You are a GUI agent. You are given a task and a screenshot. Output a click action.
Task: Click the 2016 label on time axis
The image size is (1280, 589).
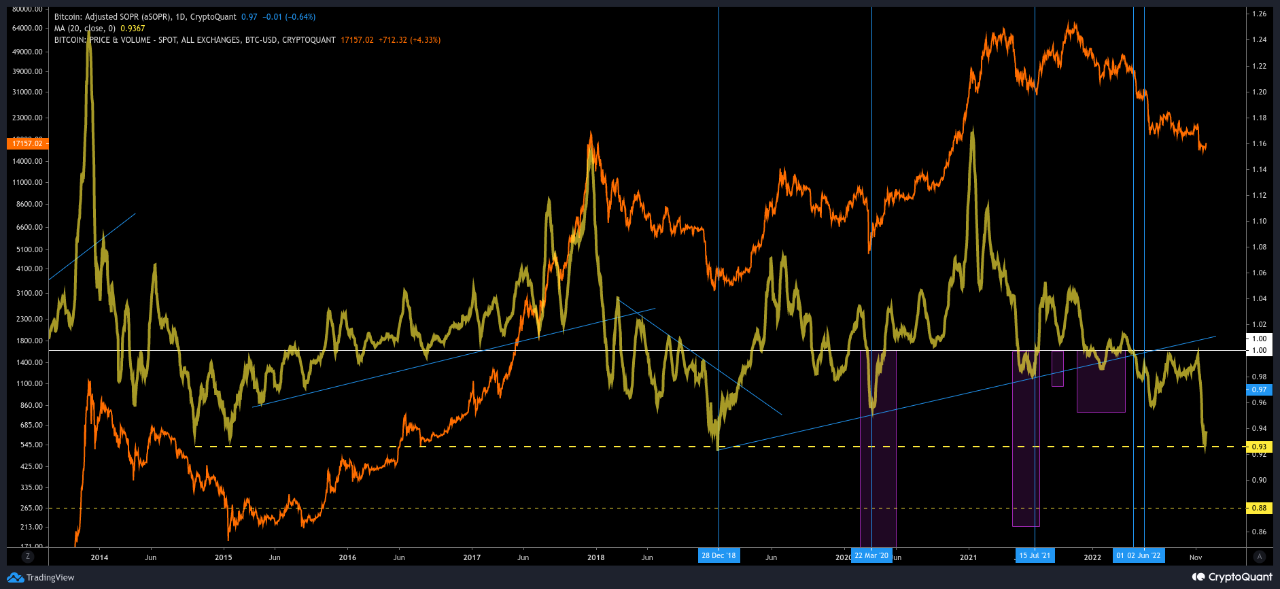(x=347, y=556)
